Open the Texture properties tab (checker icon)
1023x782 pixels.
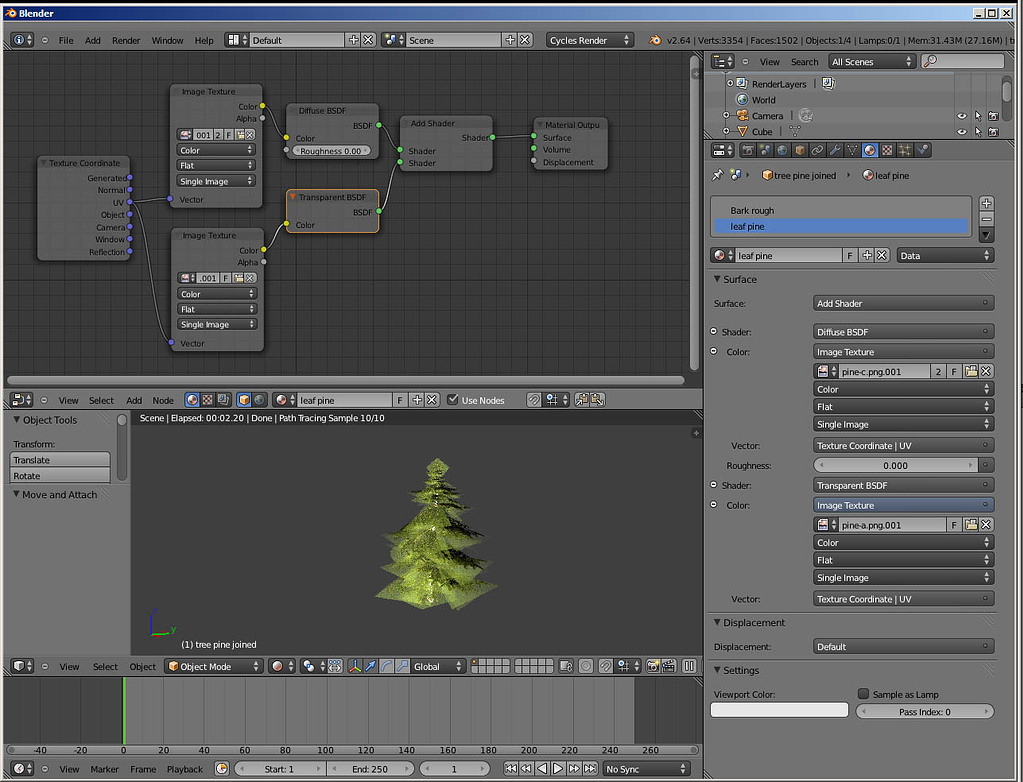click(887, 151)
